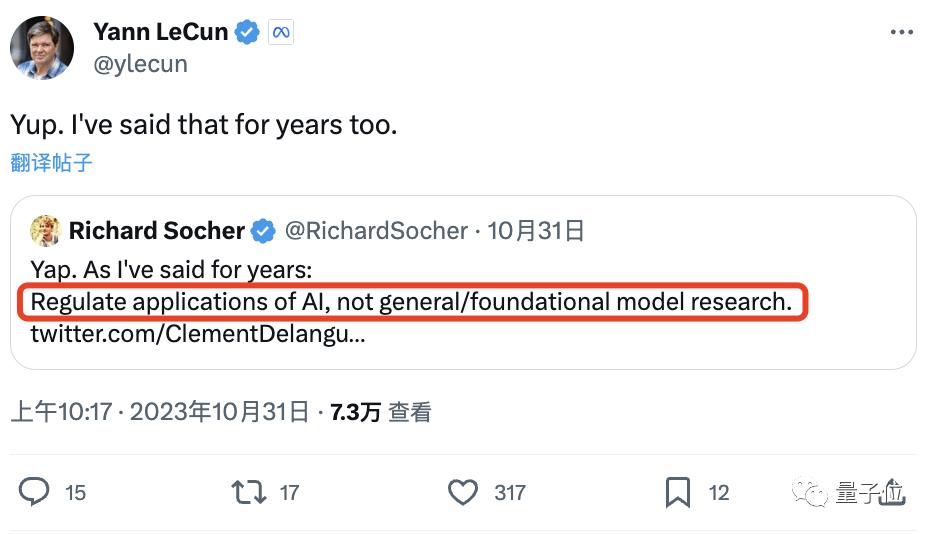
Task: Click the Richard Socher display name
Action: point(156,231)
